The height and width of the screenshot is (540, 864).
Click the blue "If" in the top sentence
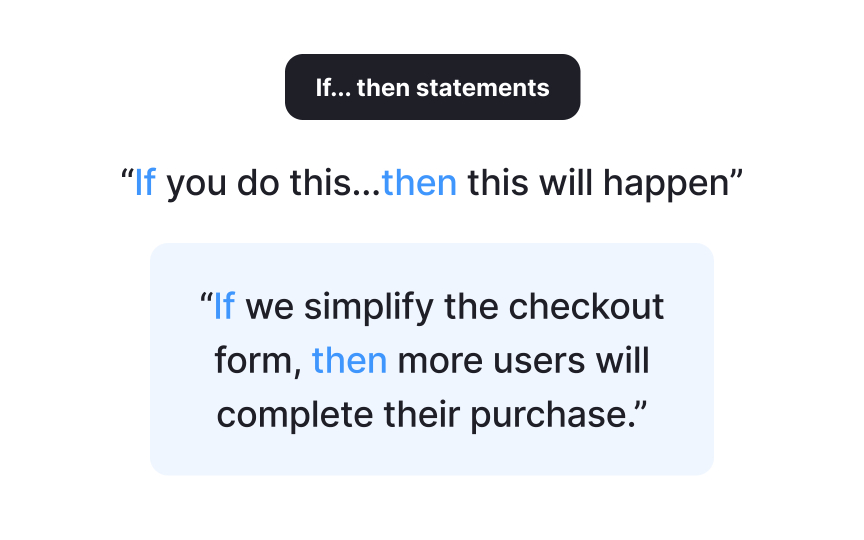pyautogui.click(x=145, y=183)
